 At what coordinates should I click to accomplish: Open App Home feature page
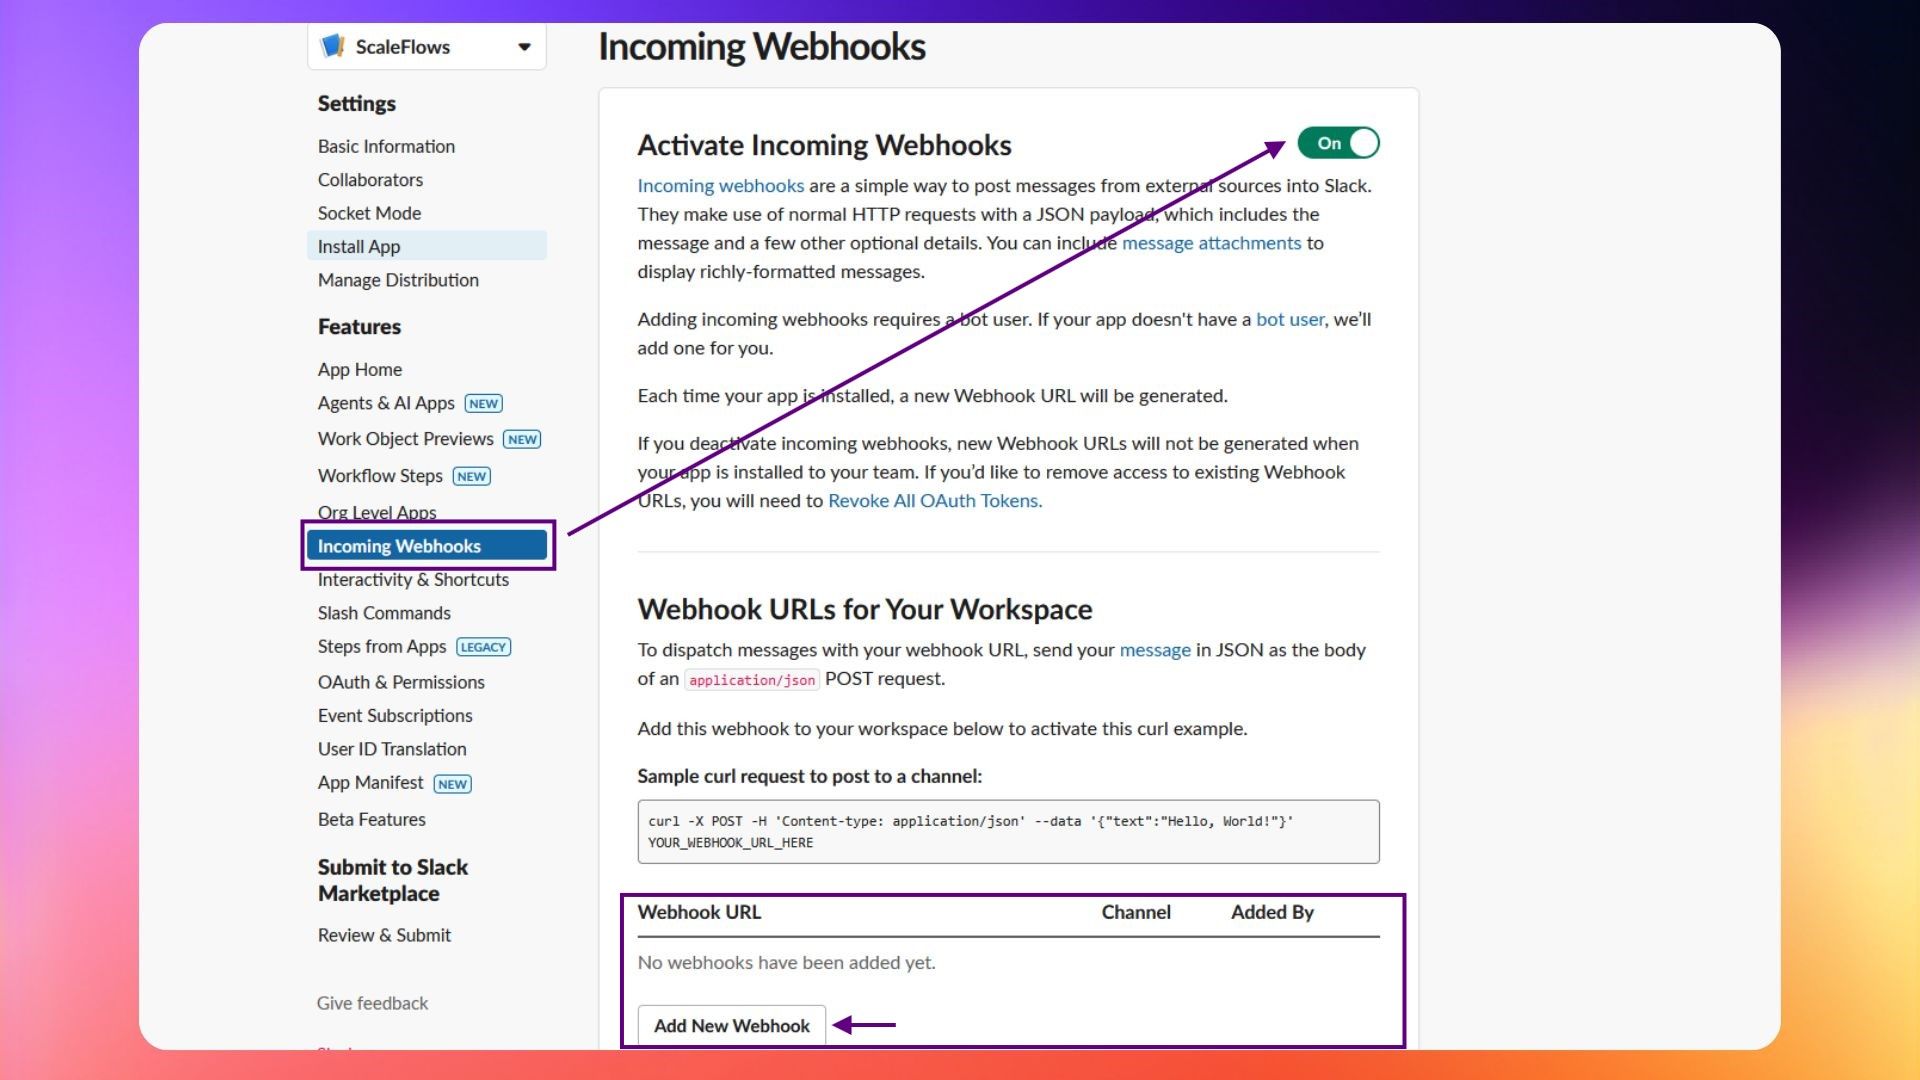coord(360,369)
